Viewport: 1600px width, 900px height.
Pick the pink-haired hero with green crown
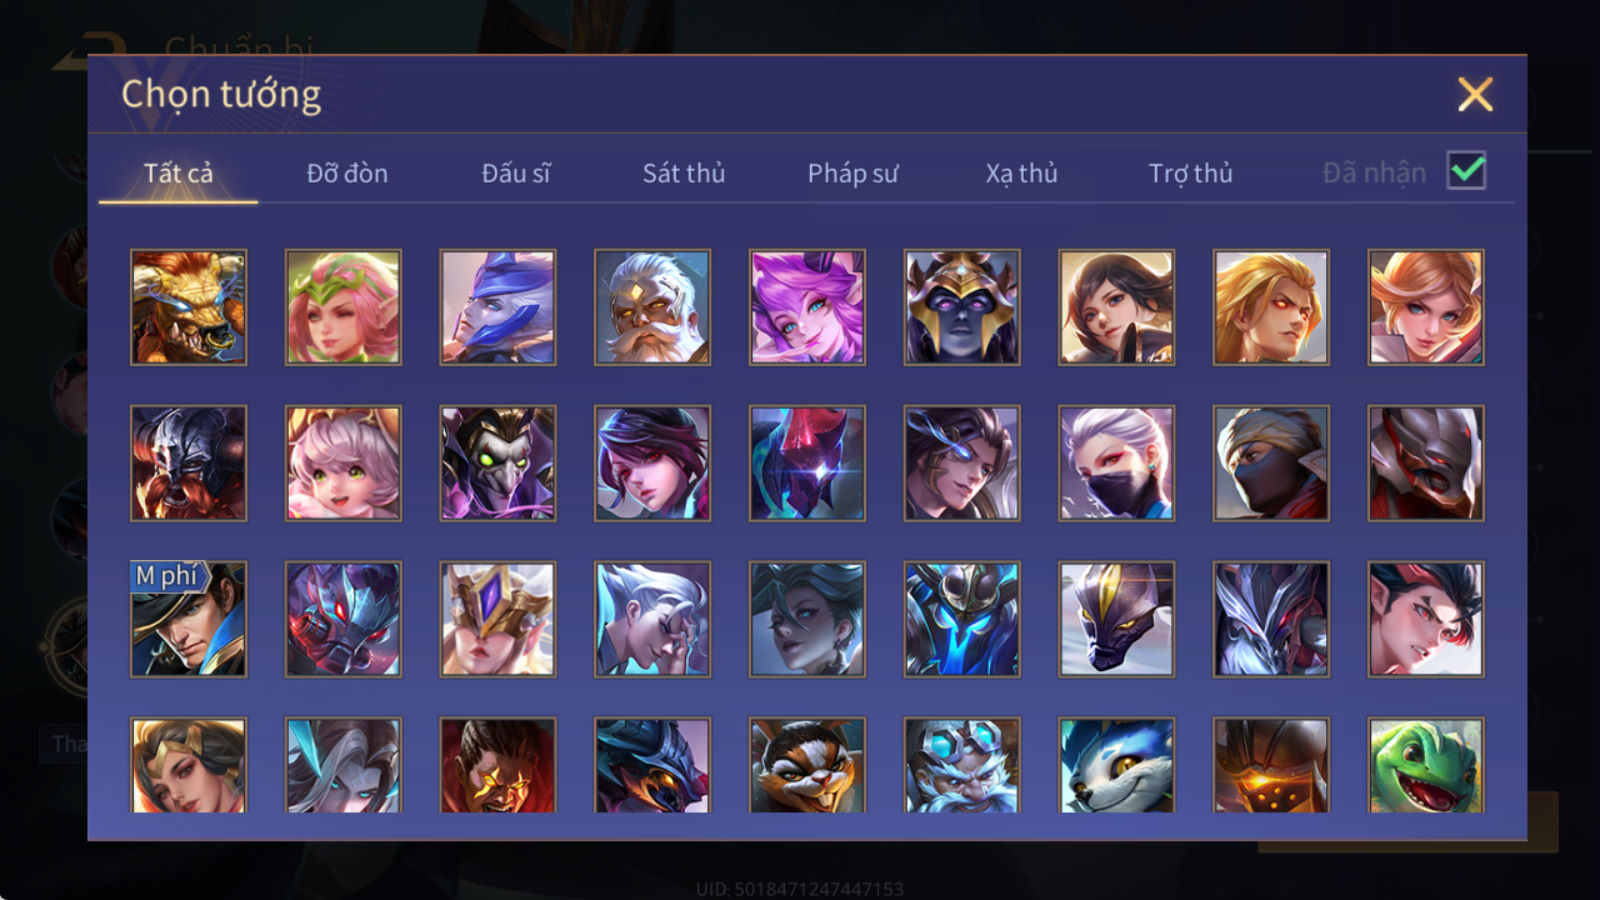click(343, 307)
